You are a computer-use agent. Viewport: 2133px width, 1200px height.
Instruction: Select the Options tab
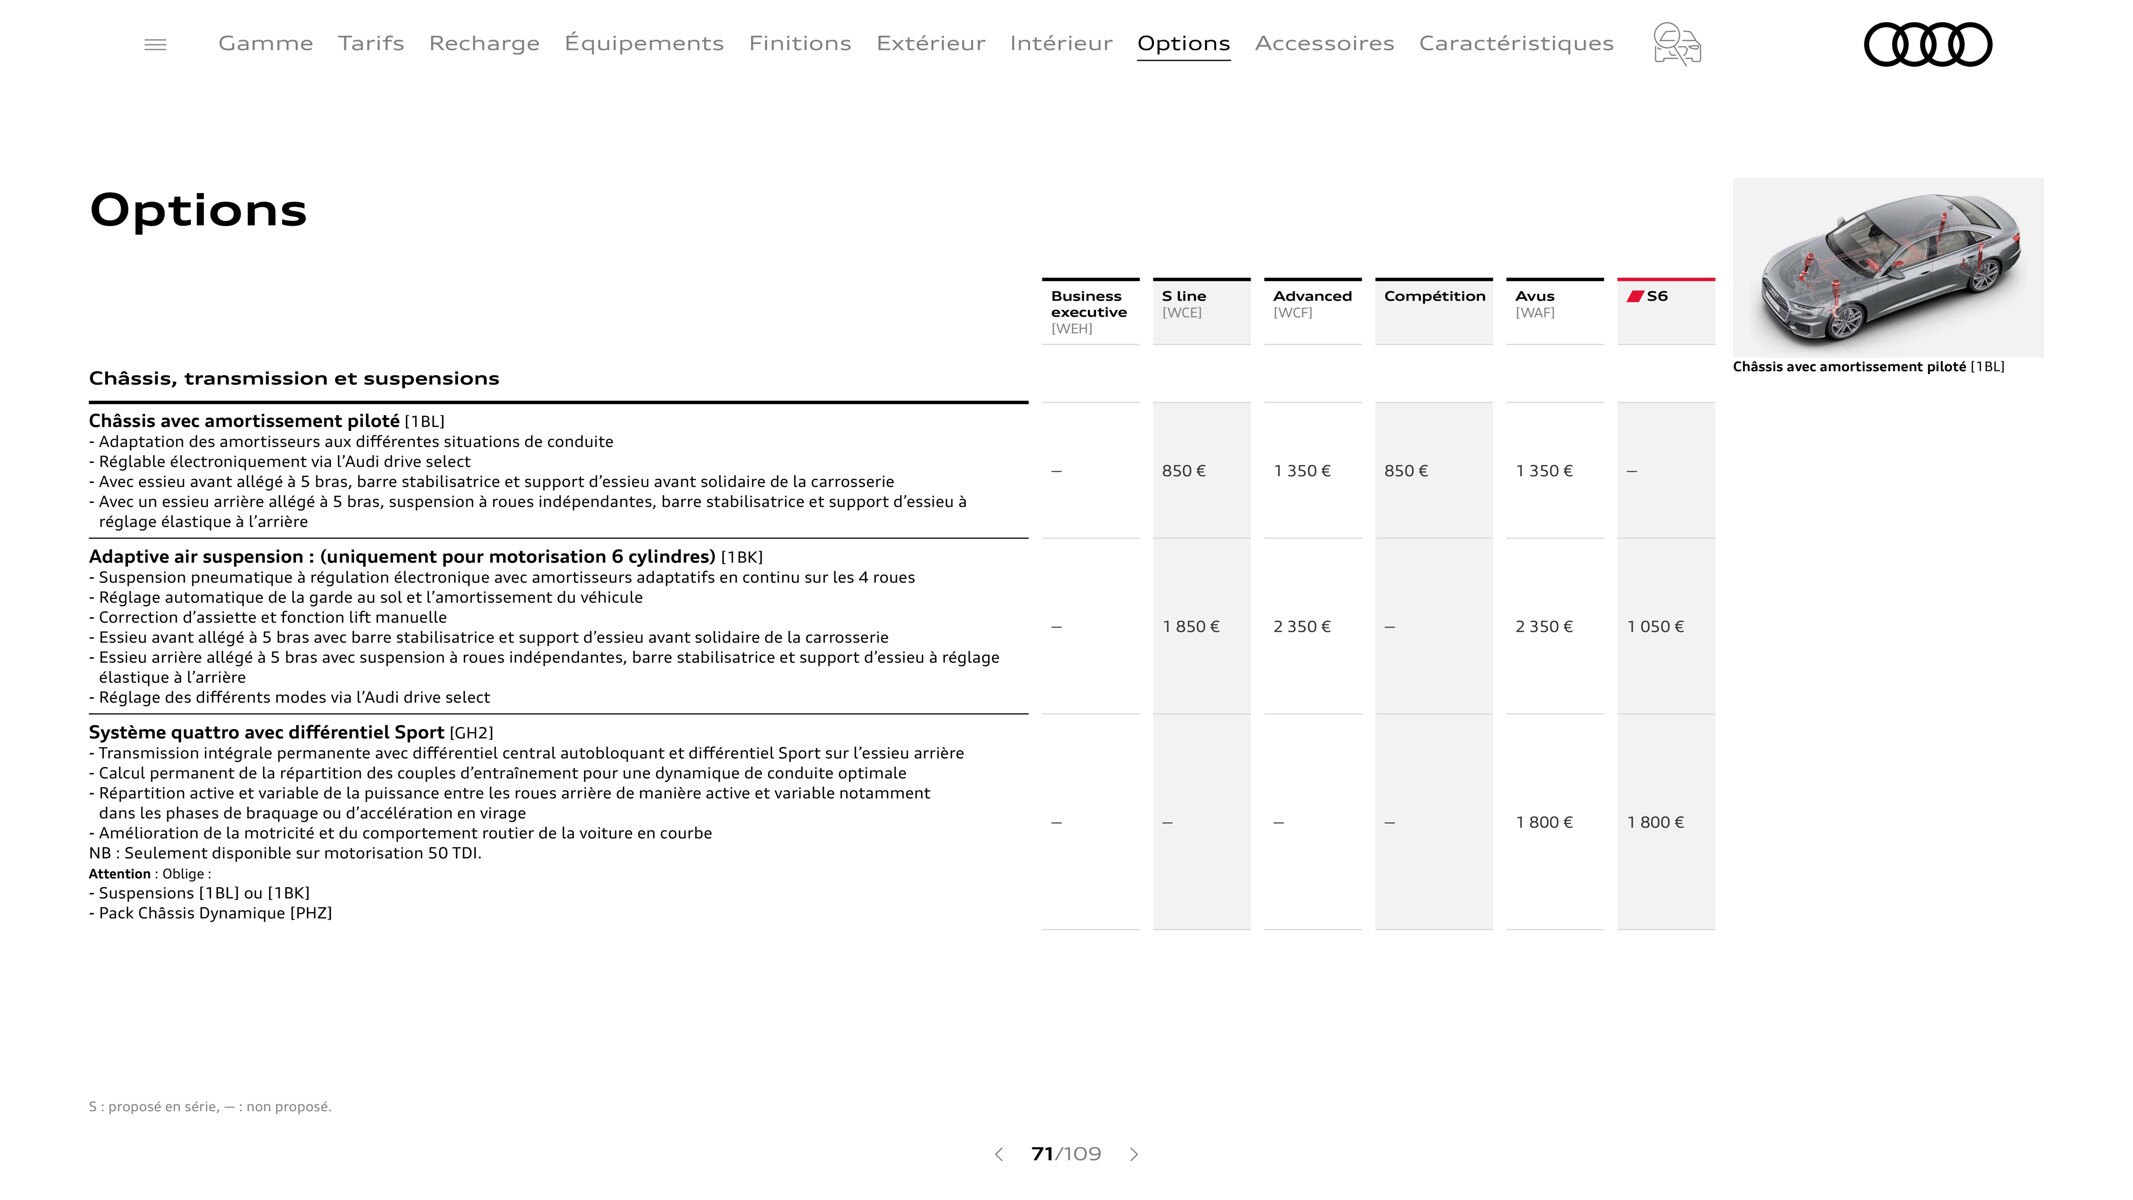click(x=1184, y=43)
